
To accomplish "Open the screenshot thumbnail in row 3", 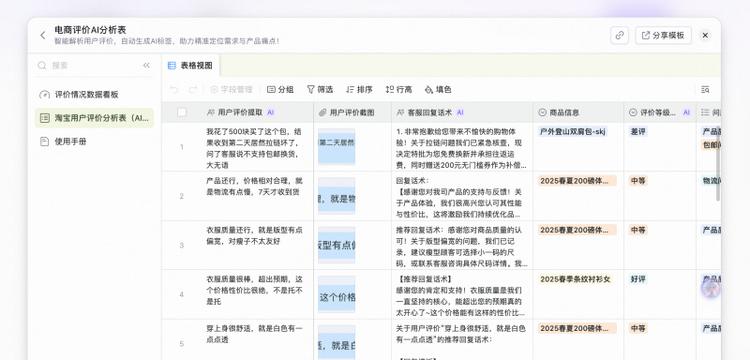I will point(337,245).
